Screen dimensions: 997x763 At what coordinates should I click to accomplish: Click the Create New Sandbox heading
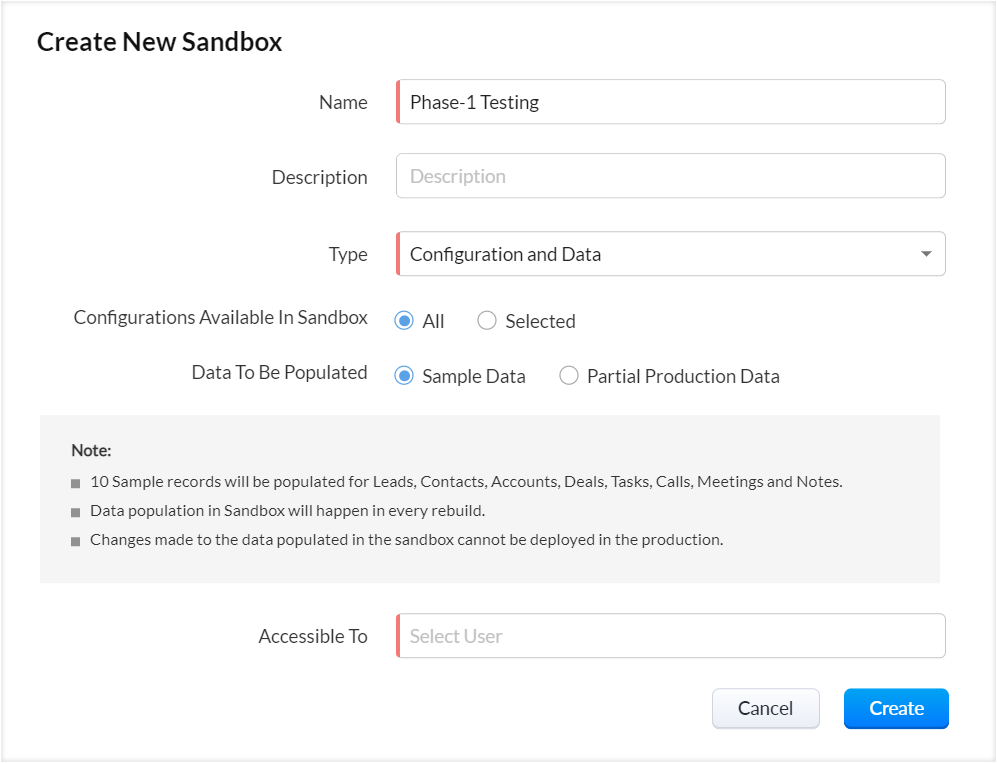160,41
